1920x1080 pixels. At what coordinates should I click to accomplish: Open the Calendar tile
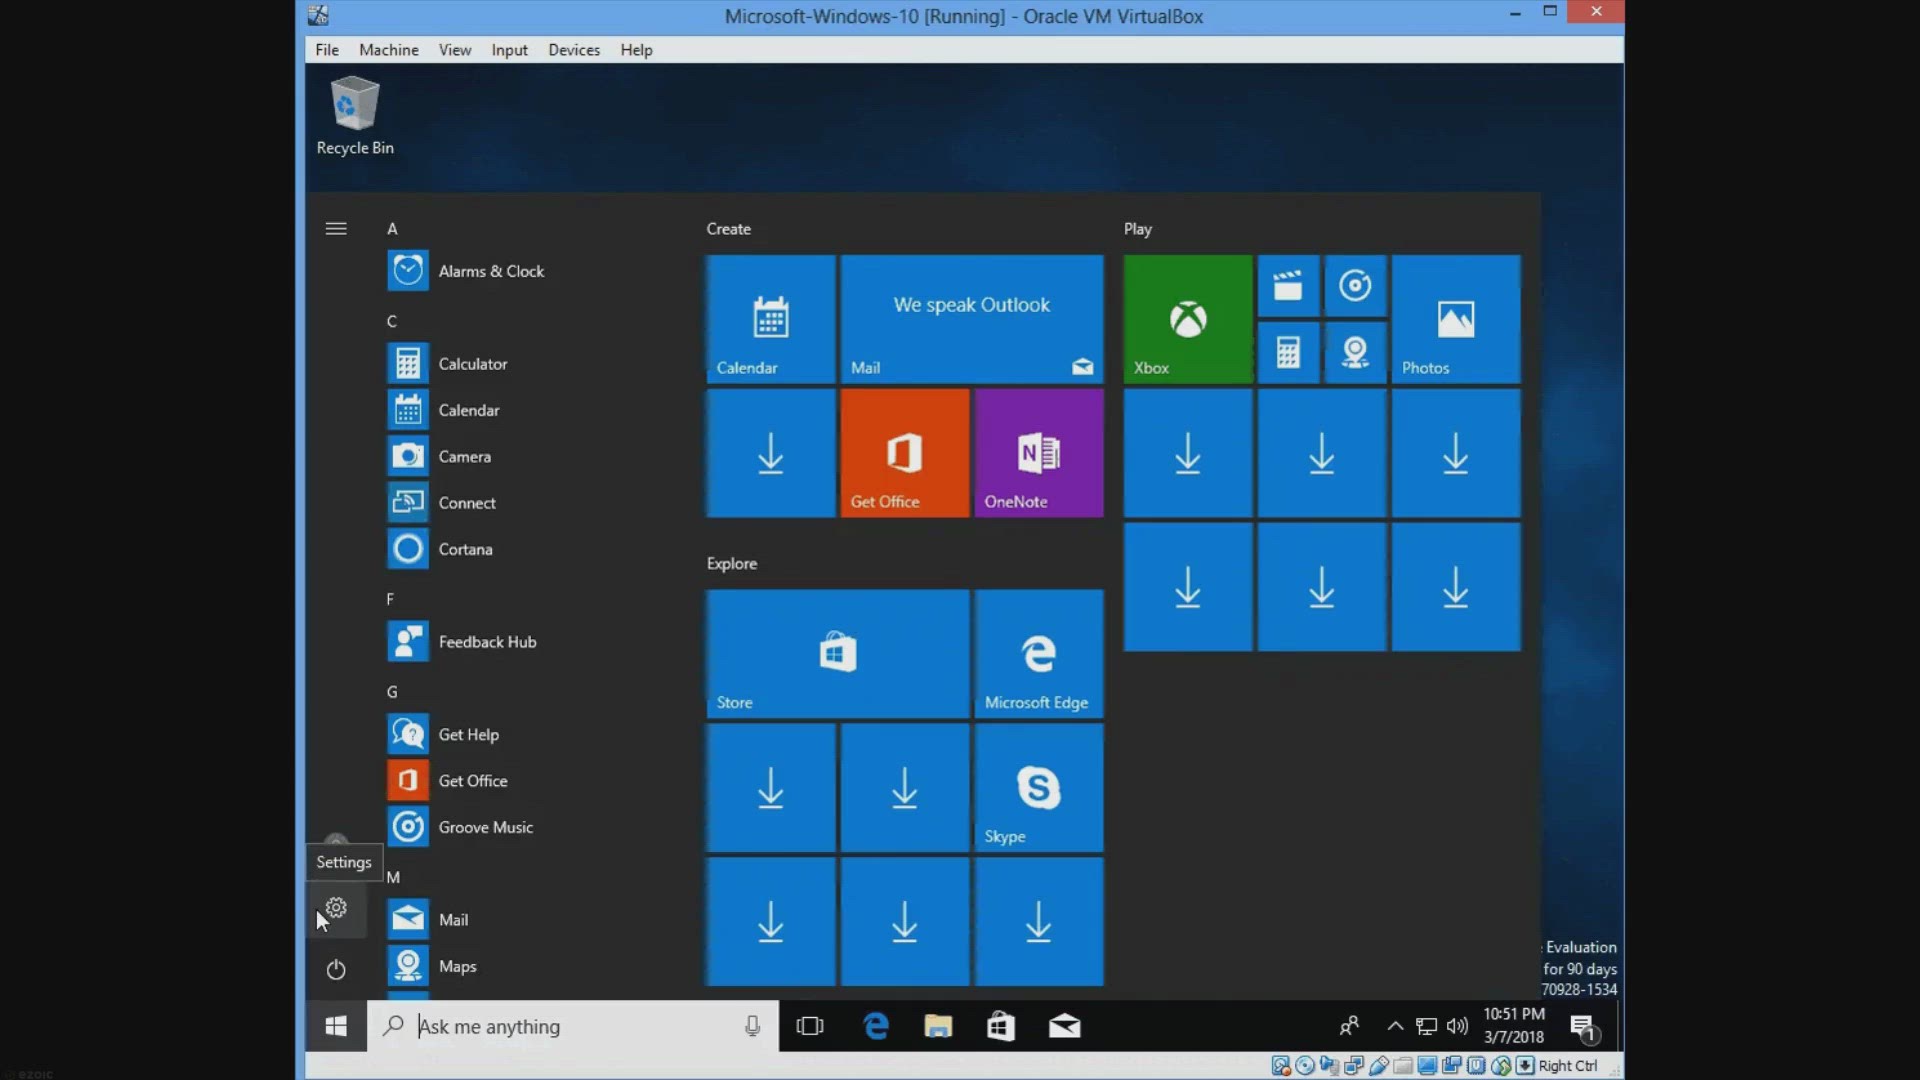click(770, 319)
